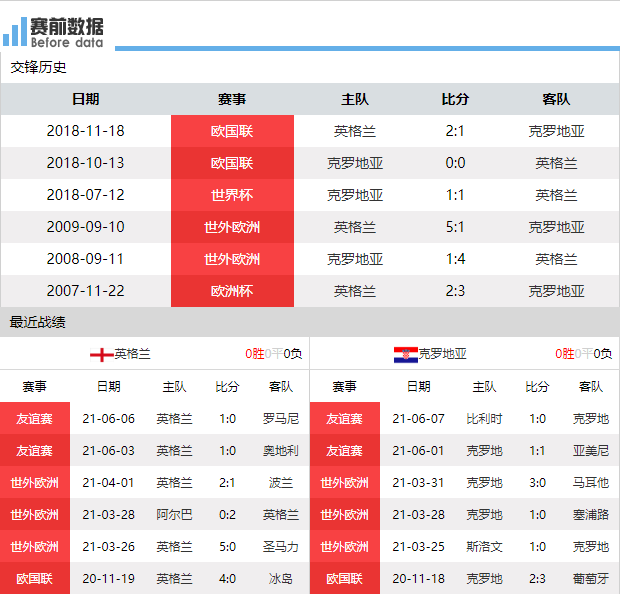Viewport: 620px width, 594px height.
Task: Click the 英格兰 team name beside England flag
Action: (132, 354)
